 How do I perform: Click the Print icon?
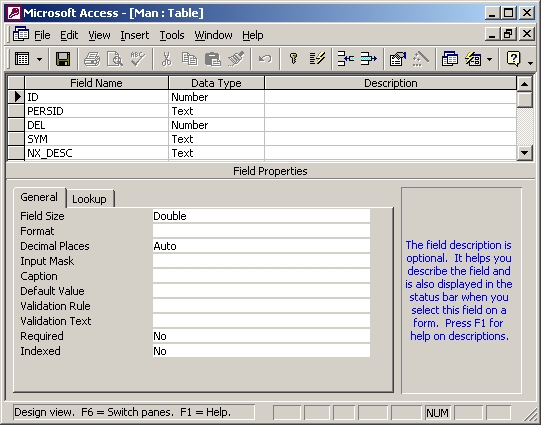pyautogui.click(x=92, y=59)
